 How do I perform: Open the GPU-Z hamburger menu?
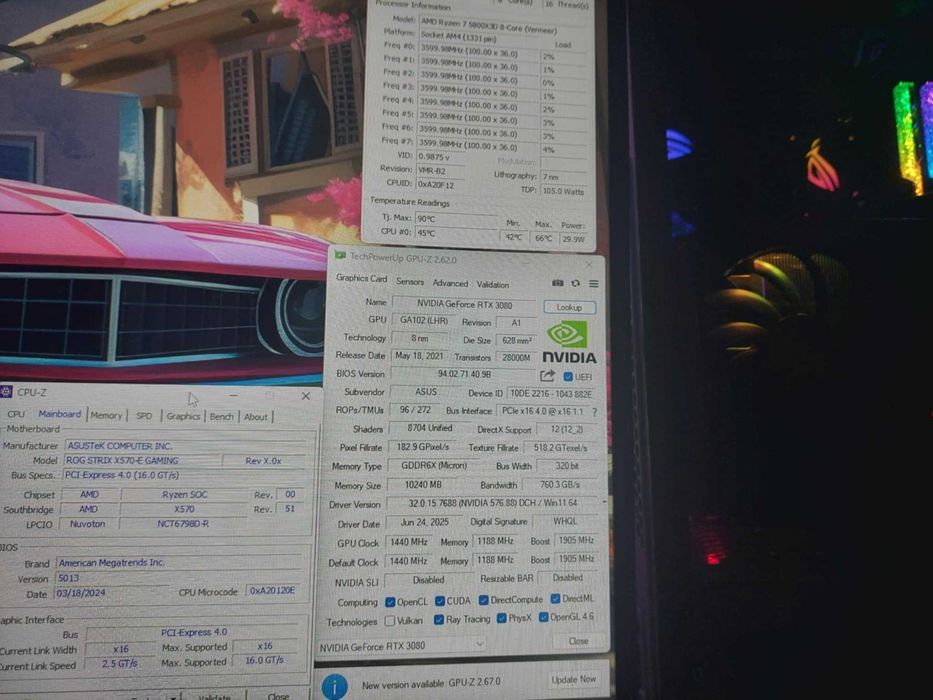pos(593,284)
